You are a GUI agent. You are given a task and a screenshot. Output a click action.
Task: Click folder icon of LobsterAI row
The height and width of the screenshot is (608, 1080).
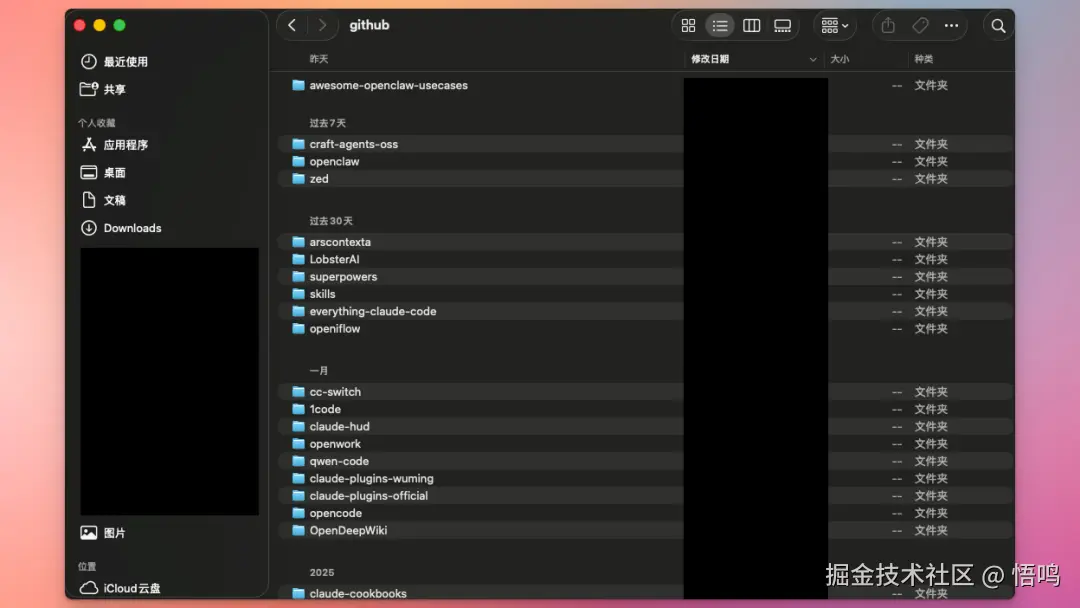(298, 259)
